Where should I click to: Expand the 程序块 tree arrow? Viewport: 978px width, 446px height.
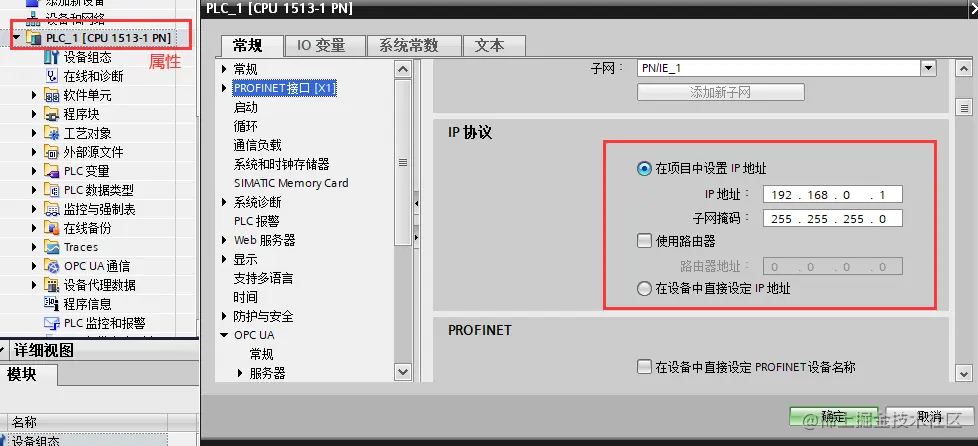click(35, 114)
